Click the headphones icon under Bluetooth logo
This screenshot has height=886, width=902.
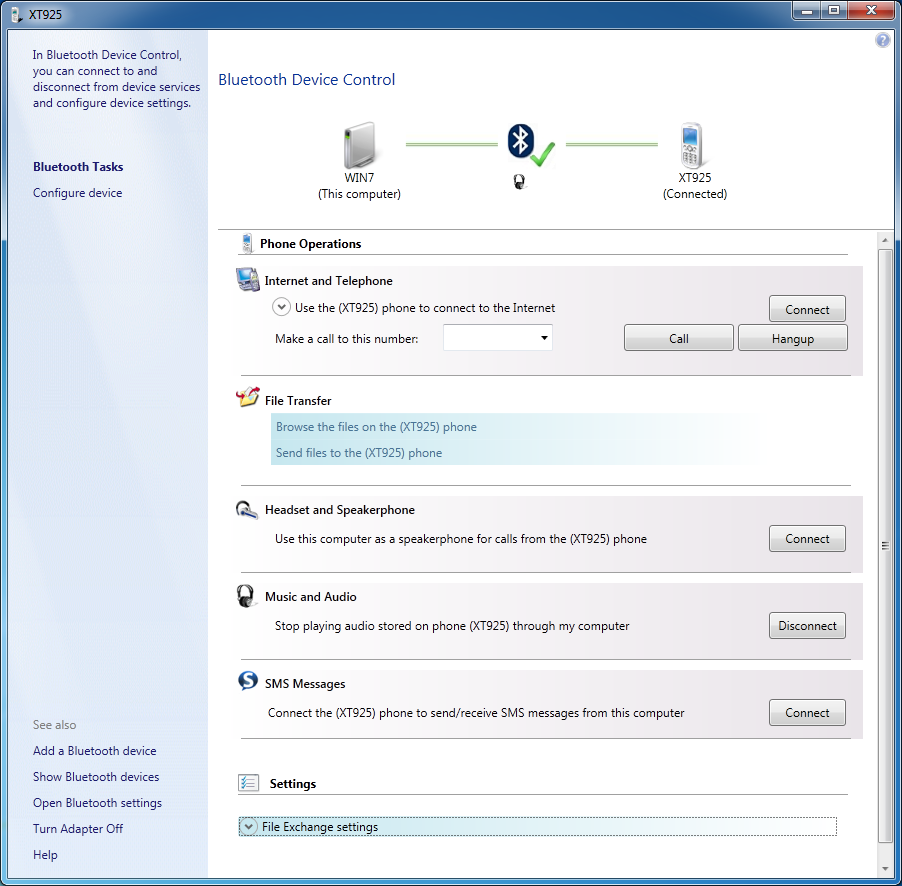coord(519,182)
